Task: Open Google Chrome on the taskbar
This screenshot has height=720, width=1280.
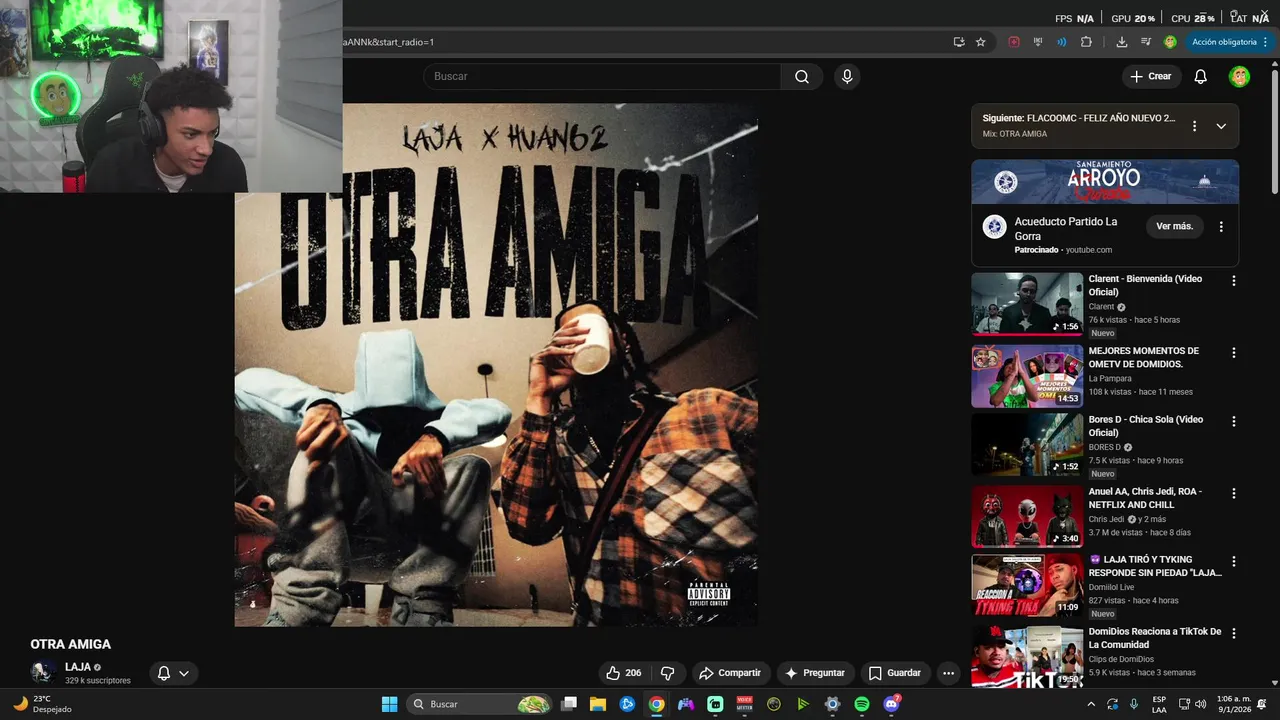Action: pos(656,704)
